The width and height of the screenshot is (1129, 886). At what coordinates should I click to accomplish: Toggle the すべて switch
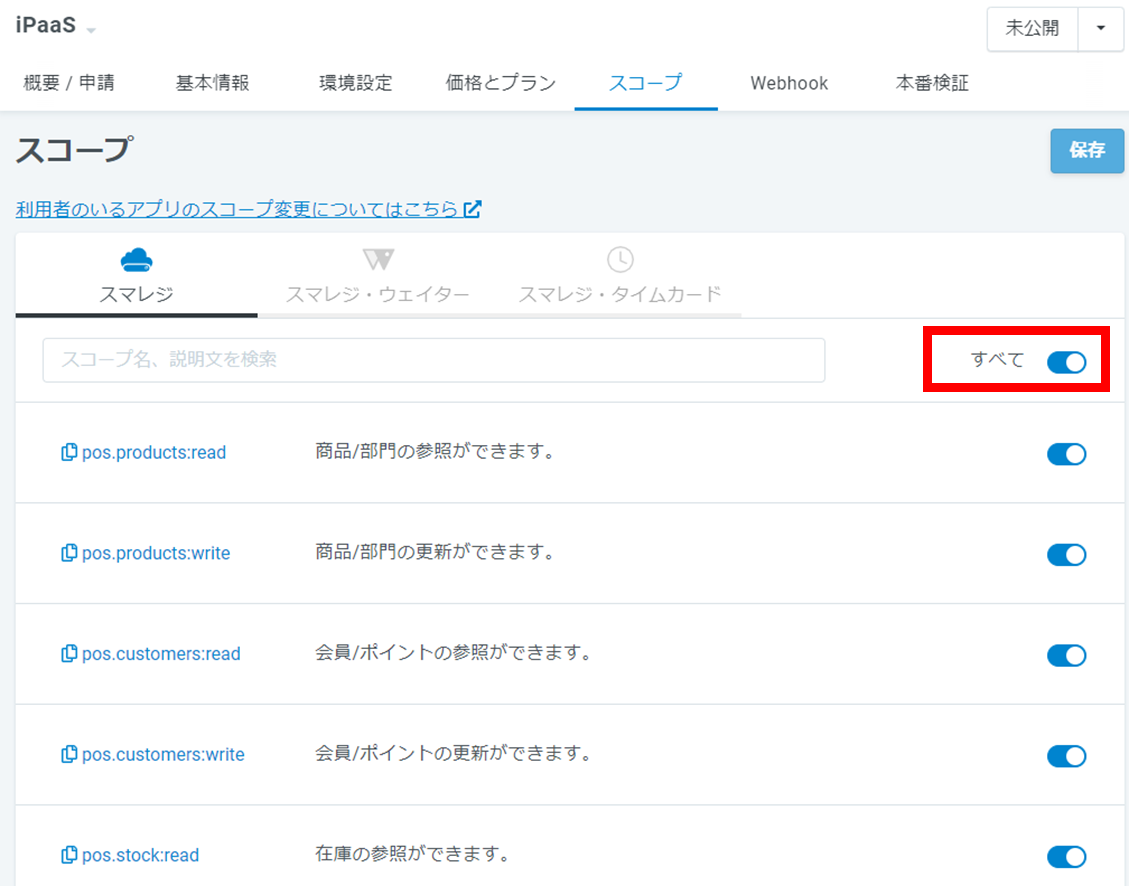tap(1066, 362)
